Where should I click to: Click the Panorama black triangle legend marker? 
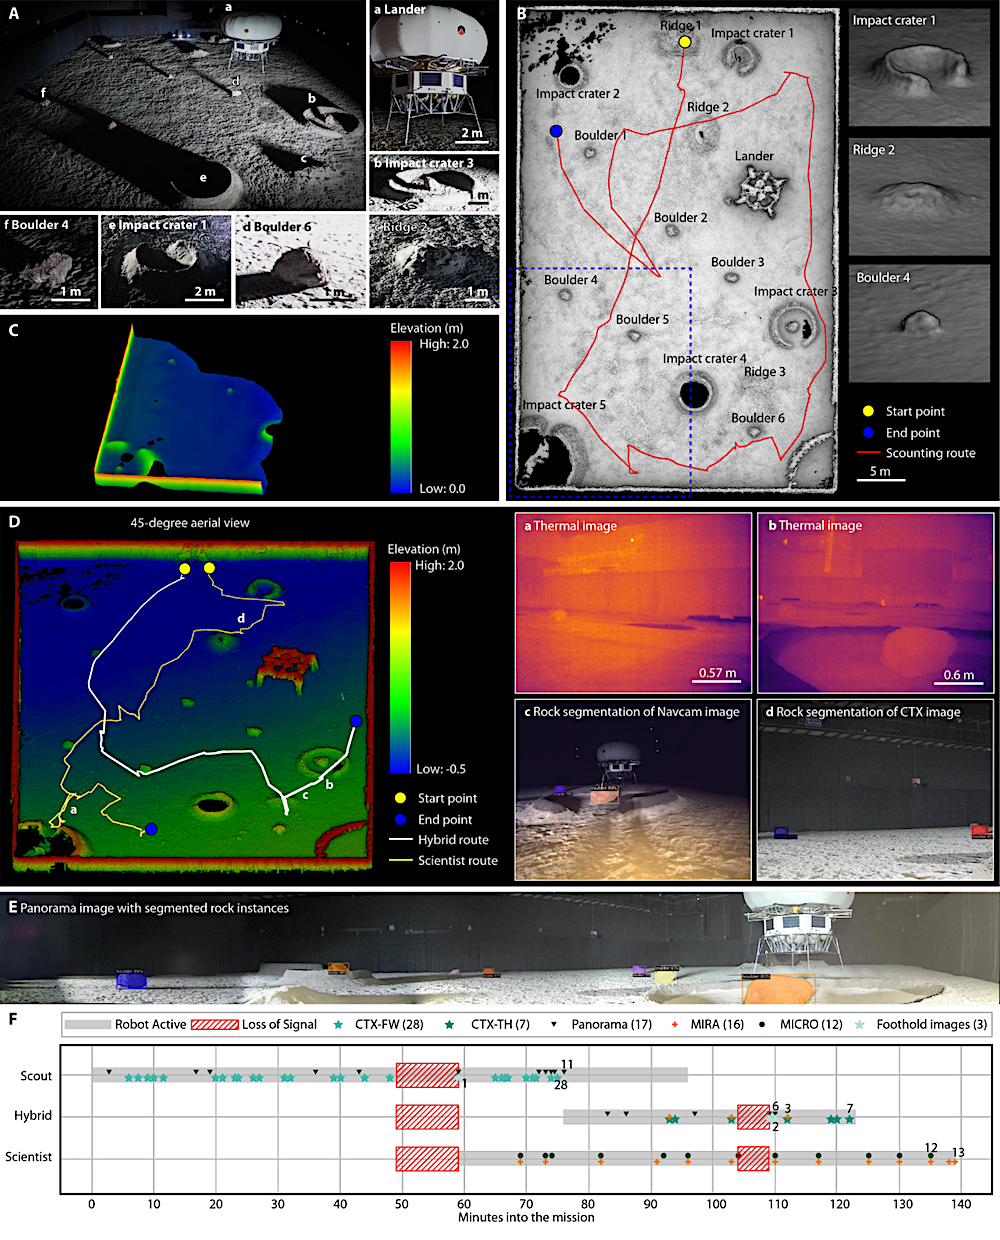coord(553,1023)
